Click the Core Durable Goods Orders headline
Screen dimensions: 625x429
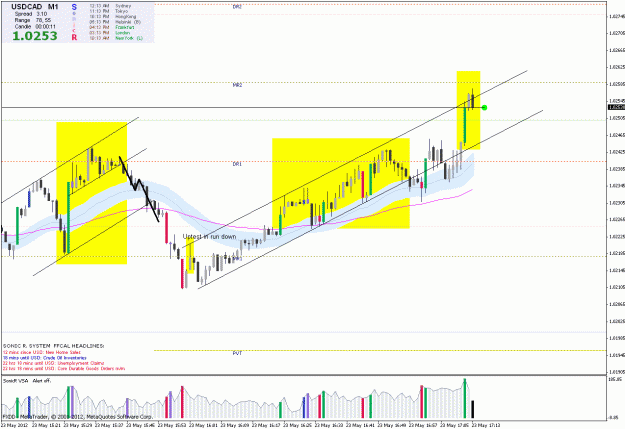(x=64, y=369)
